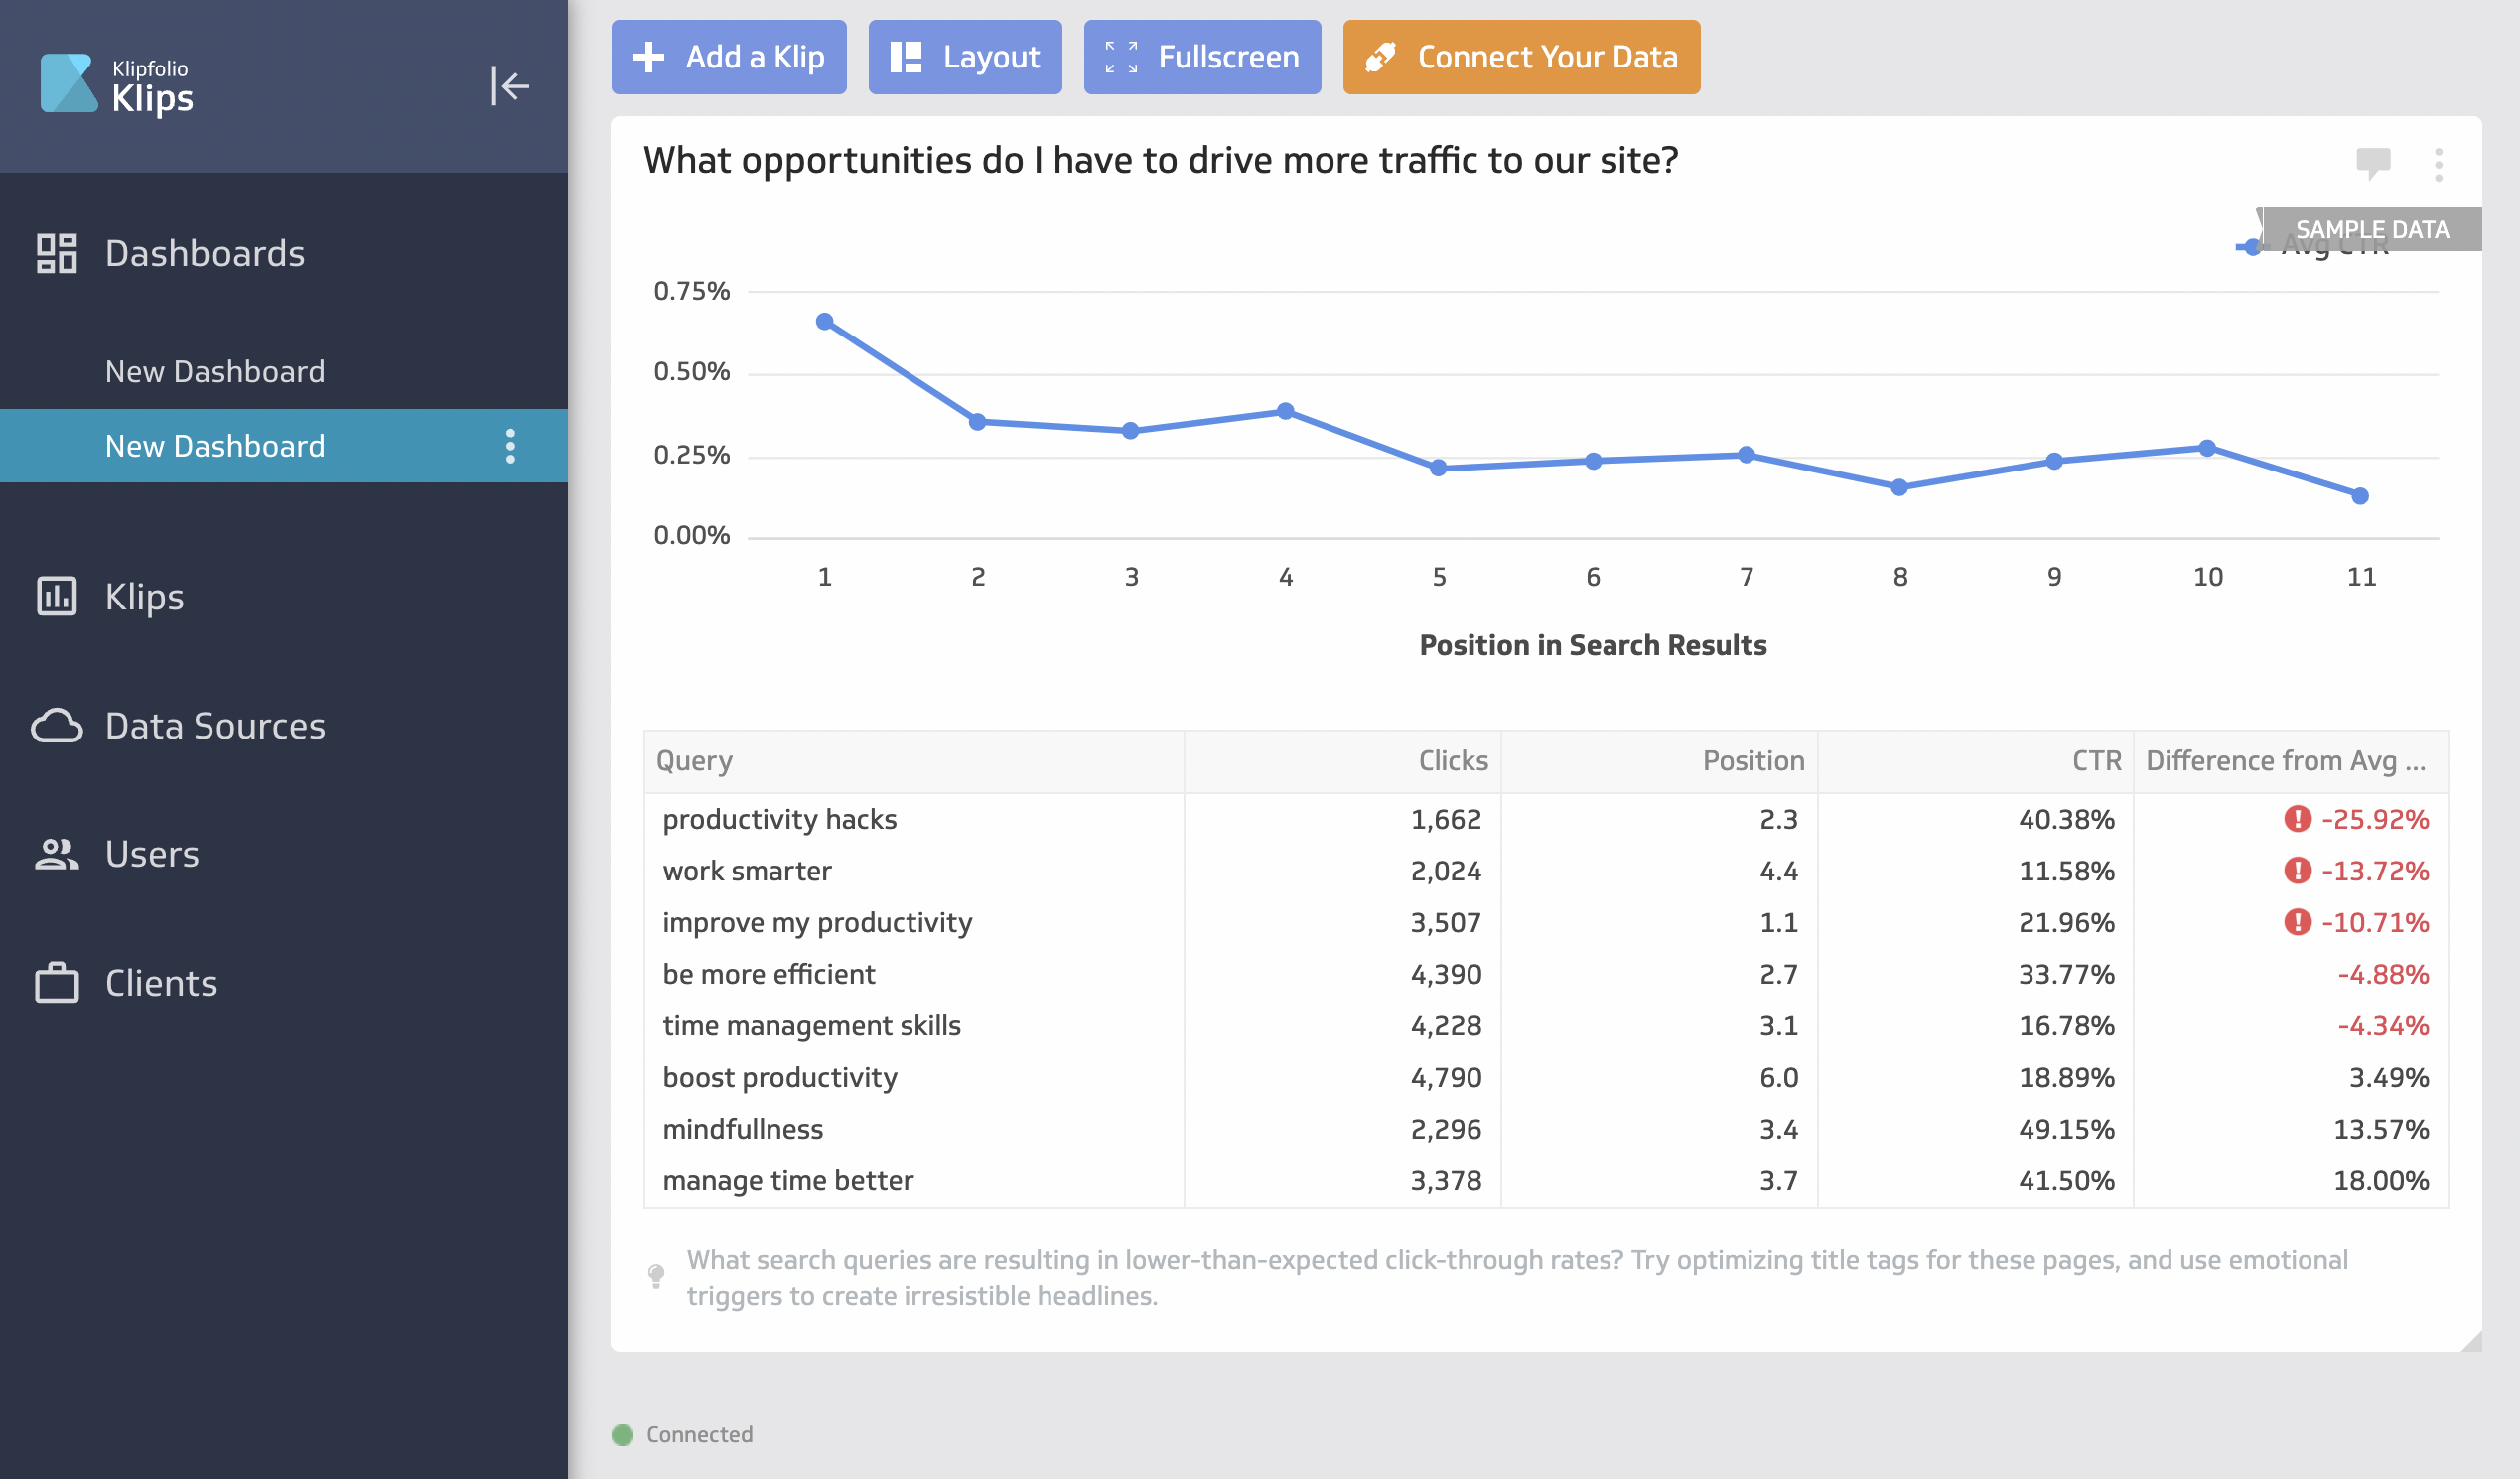
Task: Open Data Sources via the cloud icon
Action: [x=57, y=726]
